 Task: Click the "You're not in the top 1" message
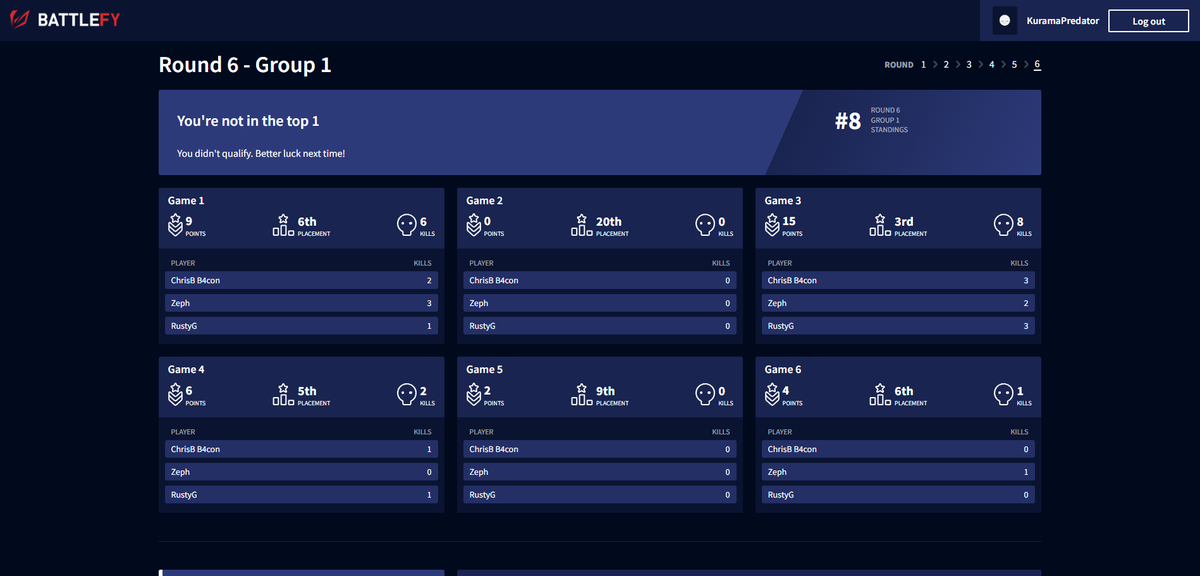coord(248,121)
